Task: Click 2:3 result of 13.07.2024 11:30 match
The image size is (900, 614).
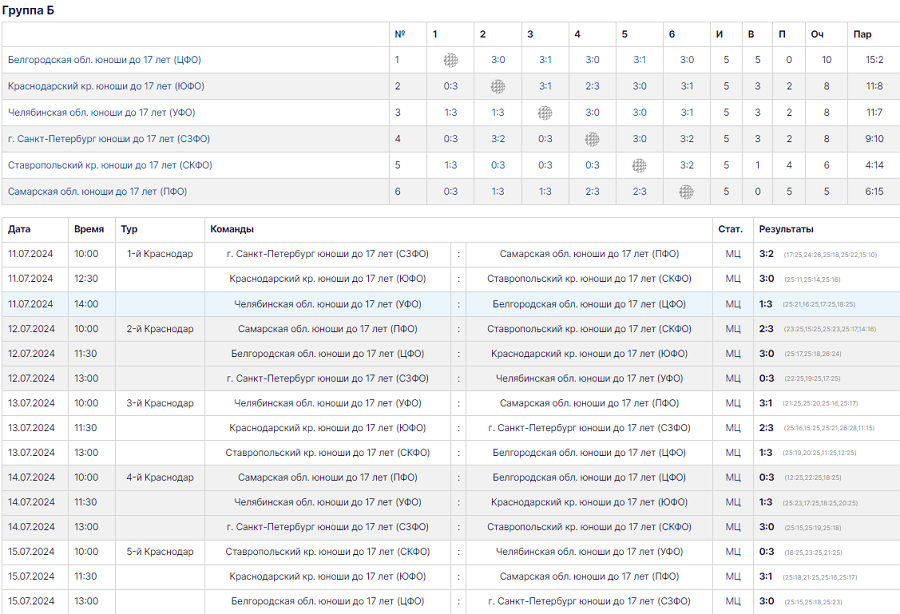Action: click(x=766, y=428)
